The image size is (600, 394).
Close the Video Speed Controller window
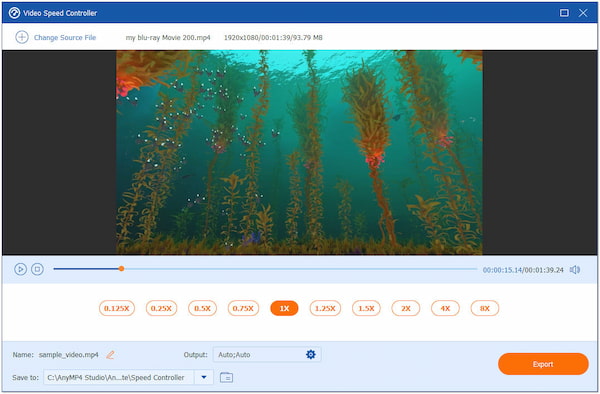pyautogui.click(x=583, y=13)
